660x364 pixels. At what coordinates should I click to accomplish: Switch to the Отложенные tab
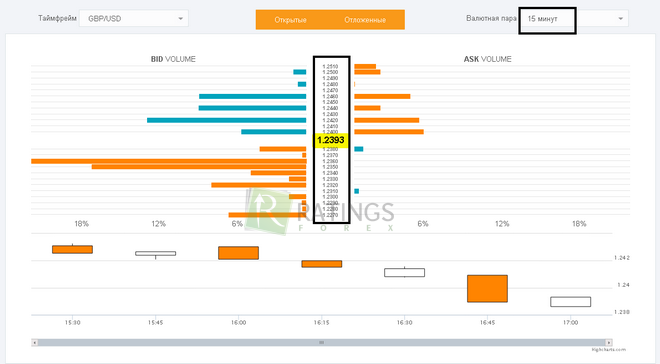point(365,20)
